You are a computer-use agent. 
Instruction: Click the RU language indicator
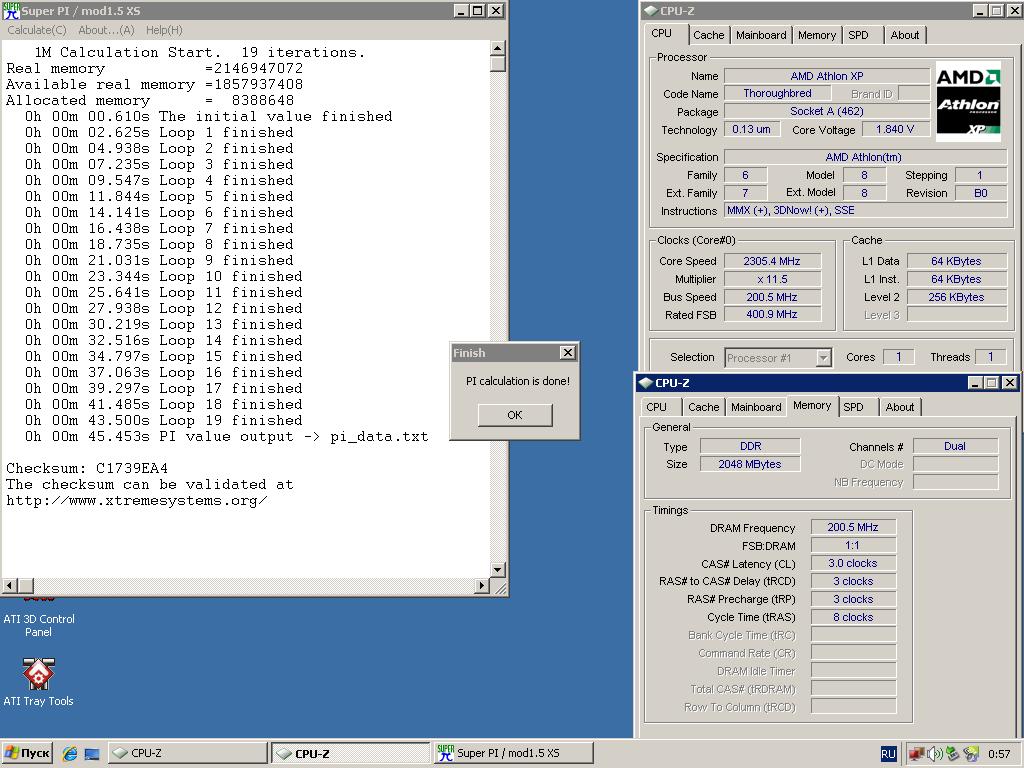pos(888,754)
